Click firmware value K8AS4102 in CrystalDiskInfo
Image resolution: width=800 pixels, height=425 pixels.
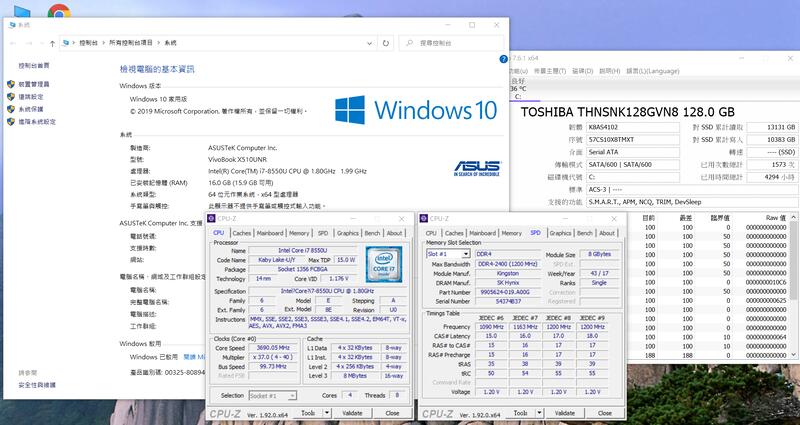[x=633, y=127]
